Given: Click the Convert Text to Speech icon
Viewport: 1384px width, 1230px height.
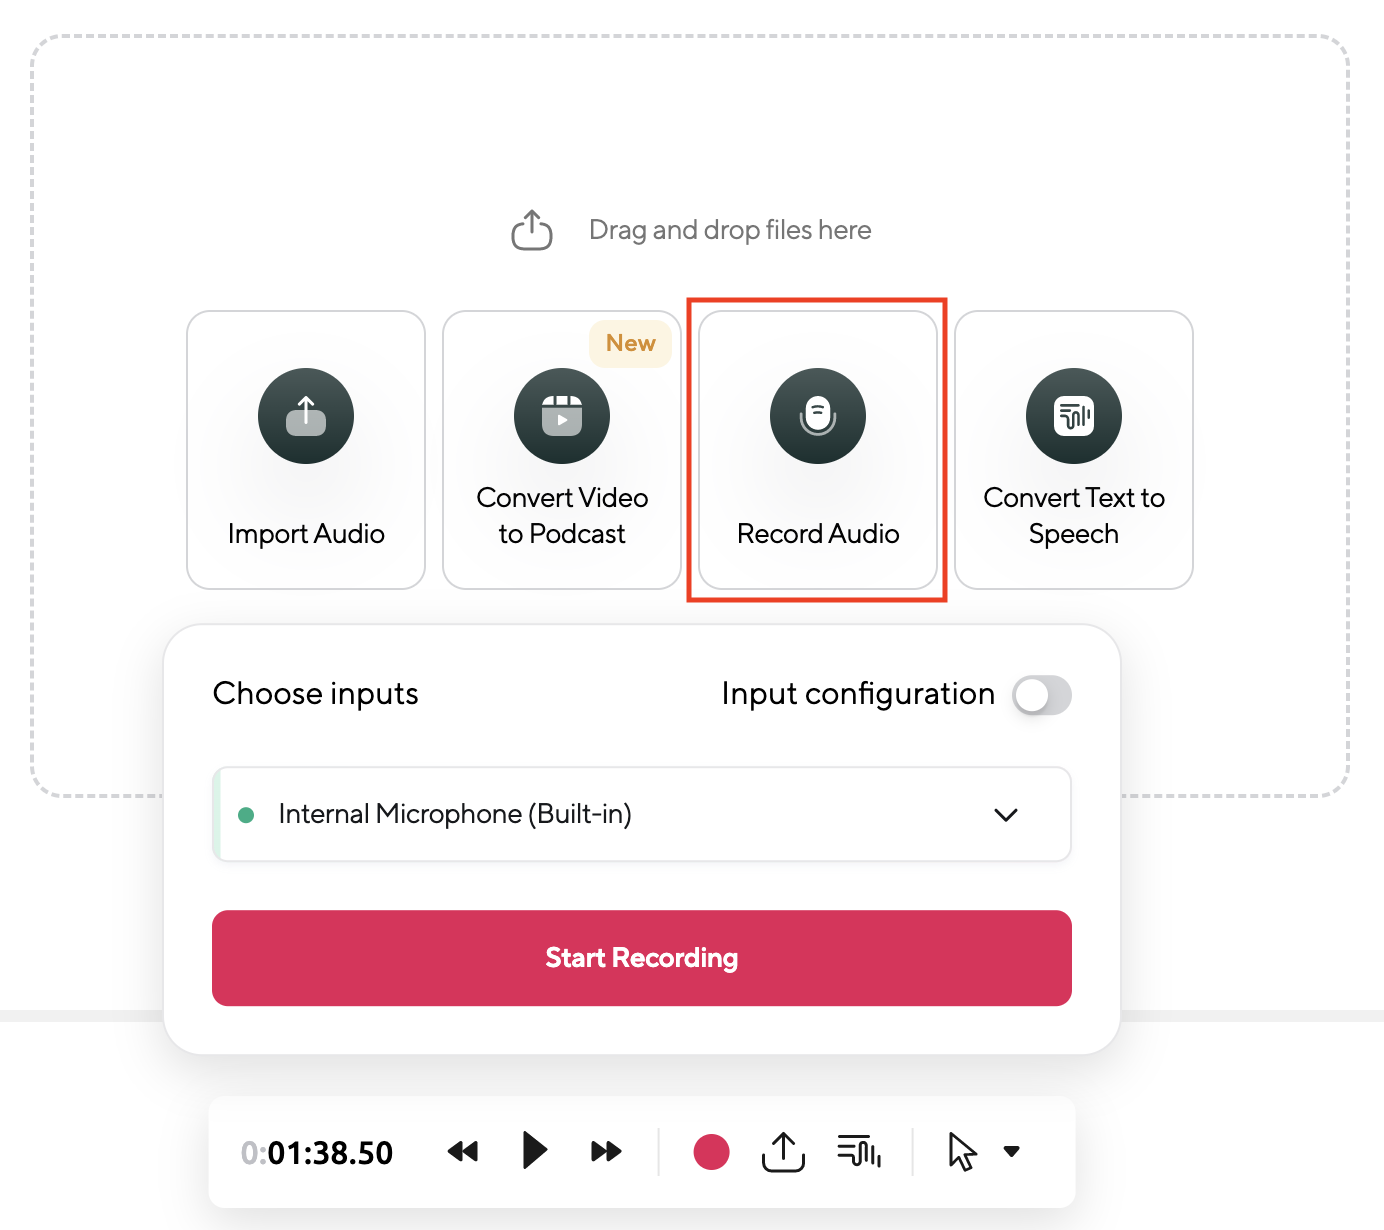Looking at the screenshot, I should (1074, 416).
